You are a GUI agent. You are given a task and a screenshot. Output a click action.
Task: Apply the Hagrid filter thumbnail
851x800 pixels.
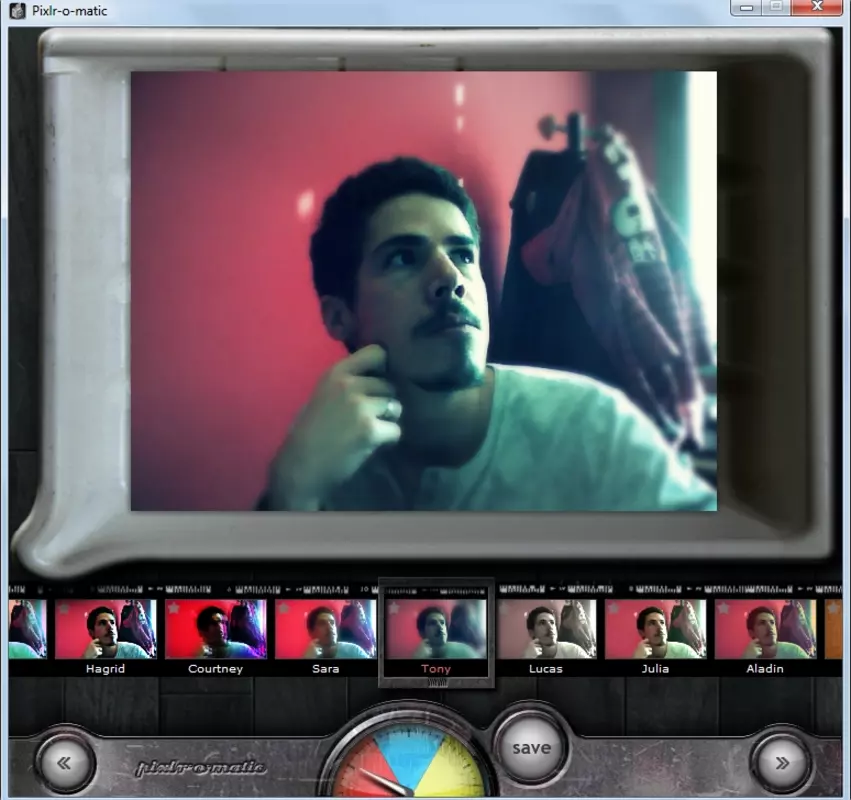point(106,629)
